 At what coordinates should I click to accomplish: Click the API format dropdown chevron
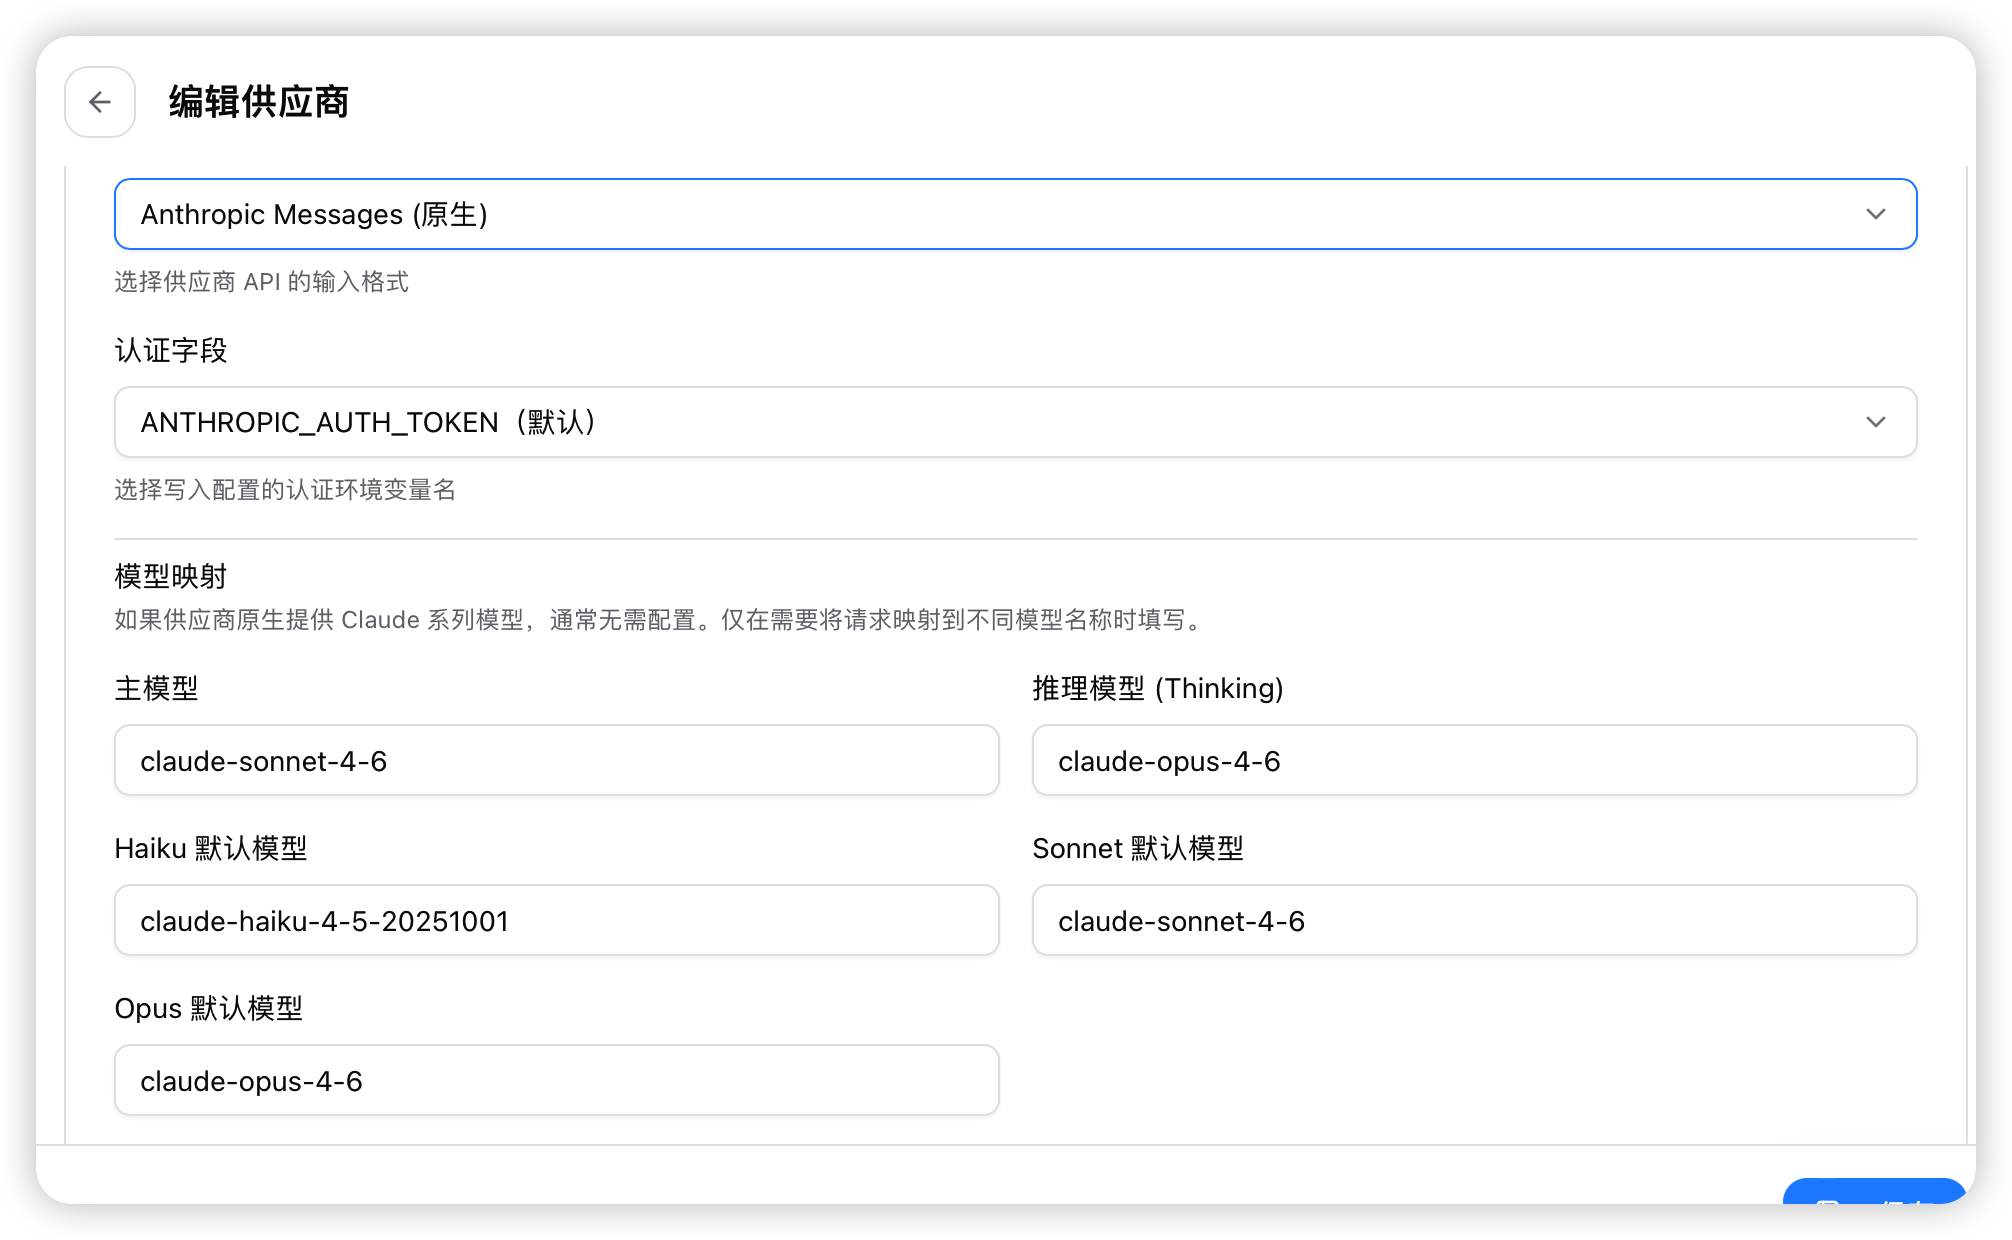point(1876,214)
